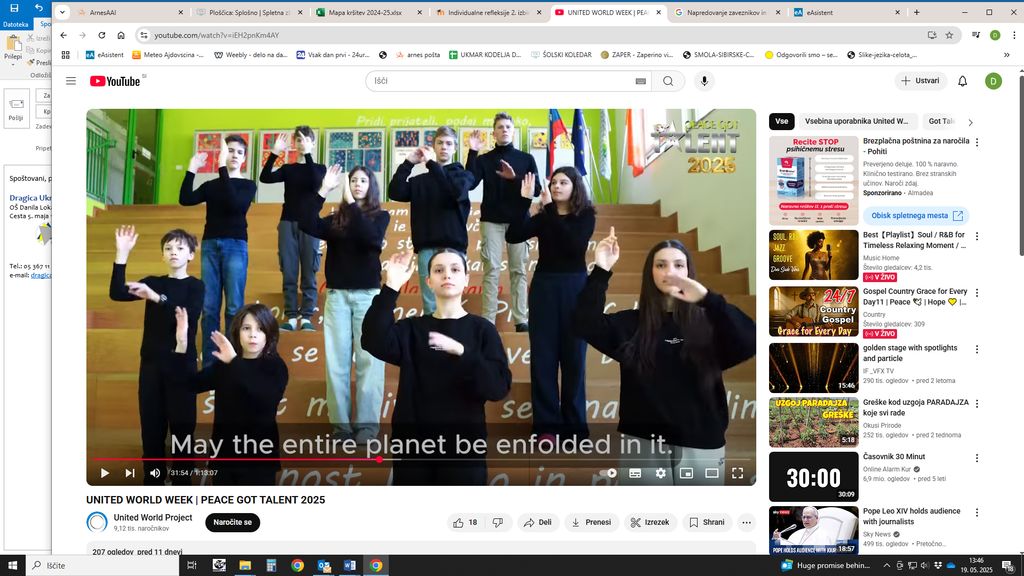
Task: Open the United World Project channel
Action: (152, 517)
